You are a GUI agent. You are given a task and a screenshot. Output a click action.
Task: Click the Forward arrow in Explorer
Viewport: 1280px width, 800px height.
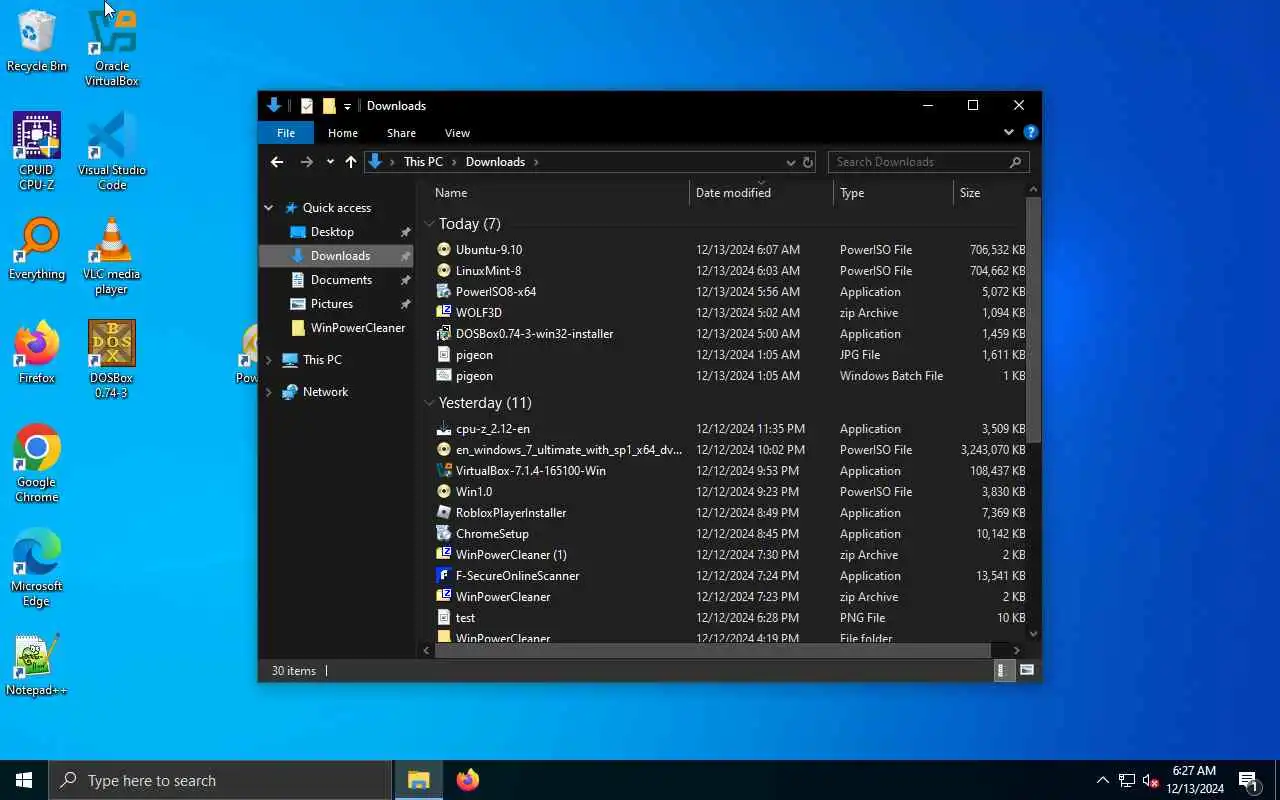point(306,162)
